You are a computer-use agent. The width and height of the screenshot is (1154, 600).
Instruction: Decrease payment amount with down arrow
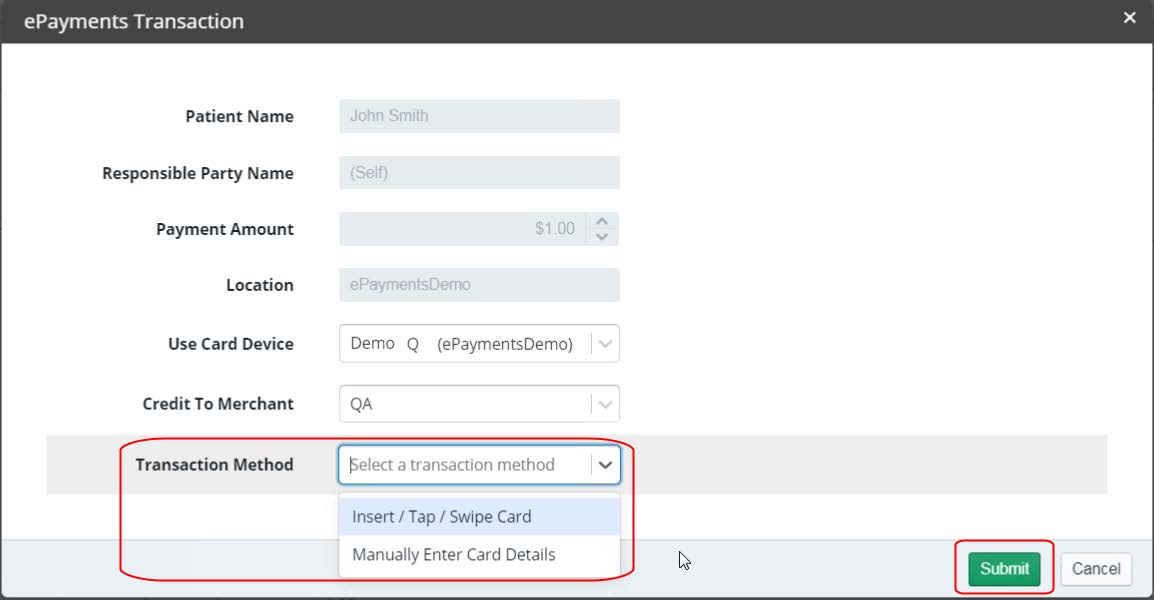[x=601, y=236]
